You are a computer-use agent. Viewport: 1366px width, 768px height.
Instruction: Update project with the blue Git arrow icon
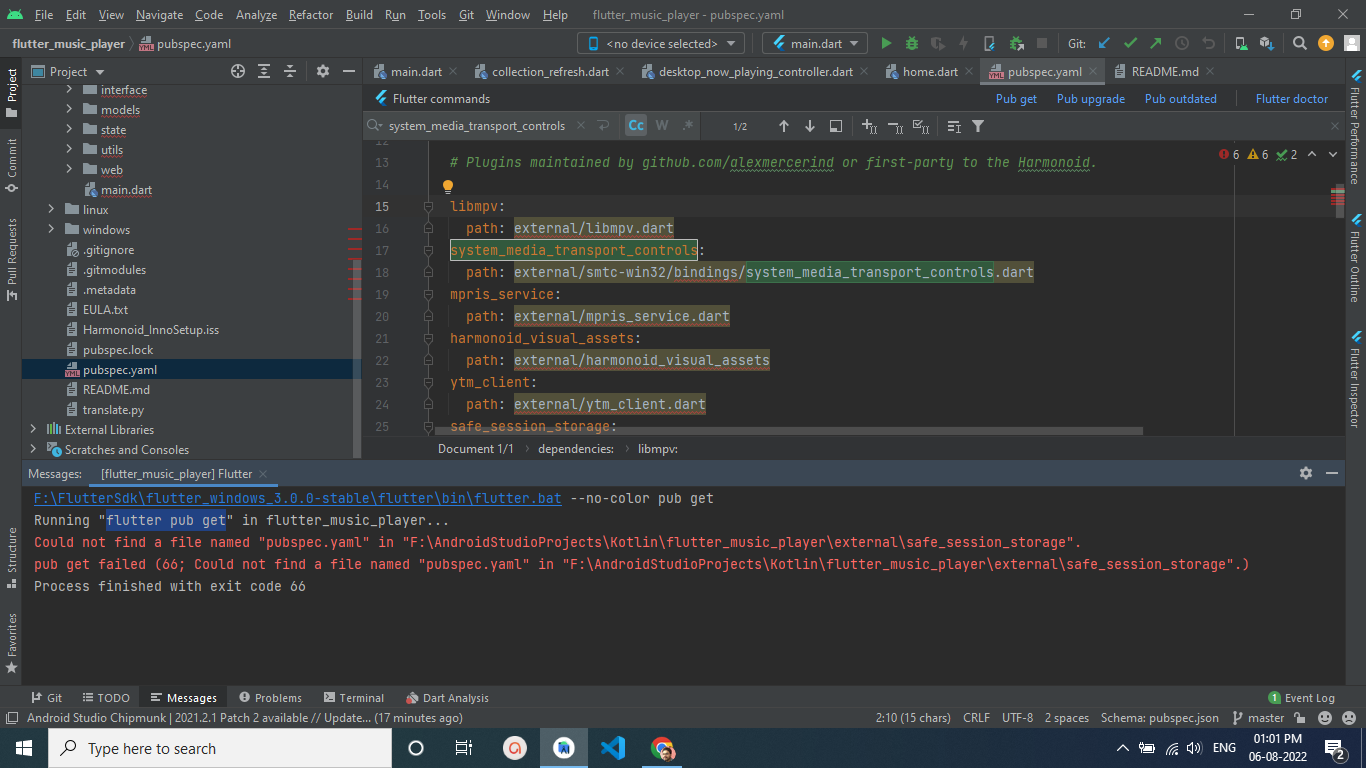tap(1103, 43)
